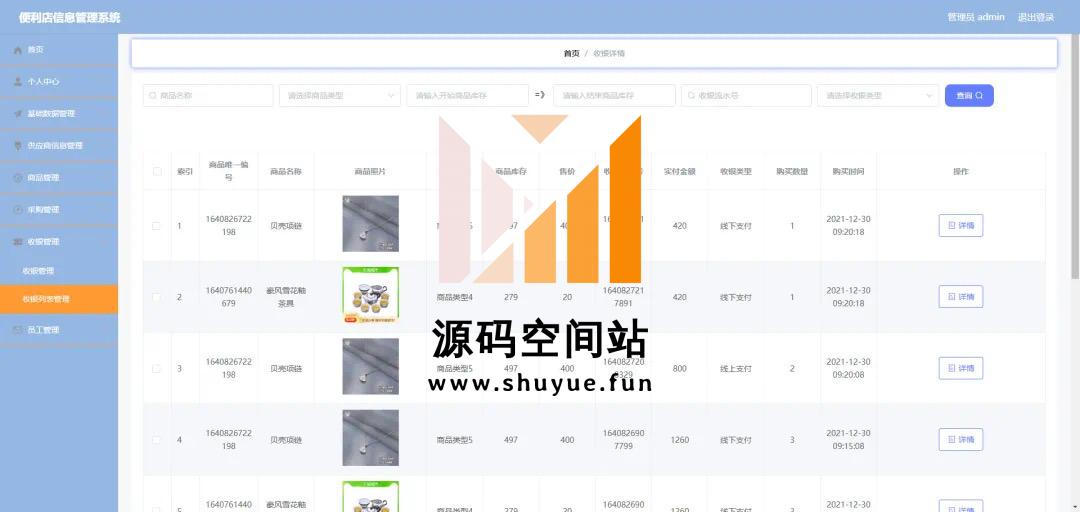Click the icon next to 采购管理

coord(18,209)
